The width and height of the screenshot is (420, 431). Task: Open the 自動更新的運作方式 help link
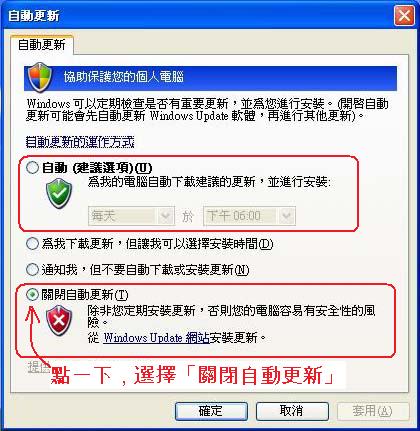(80, 142)
